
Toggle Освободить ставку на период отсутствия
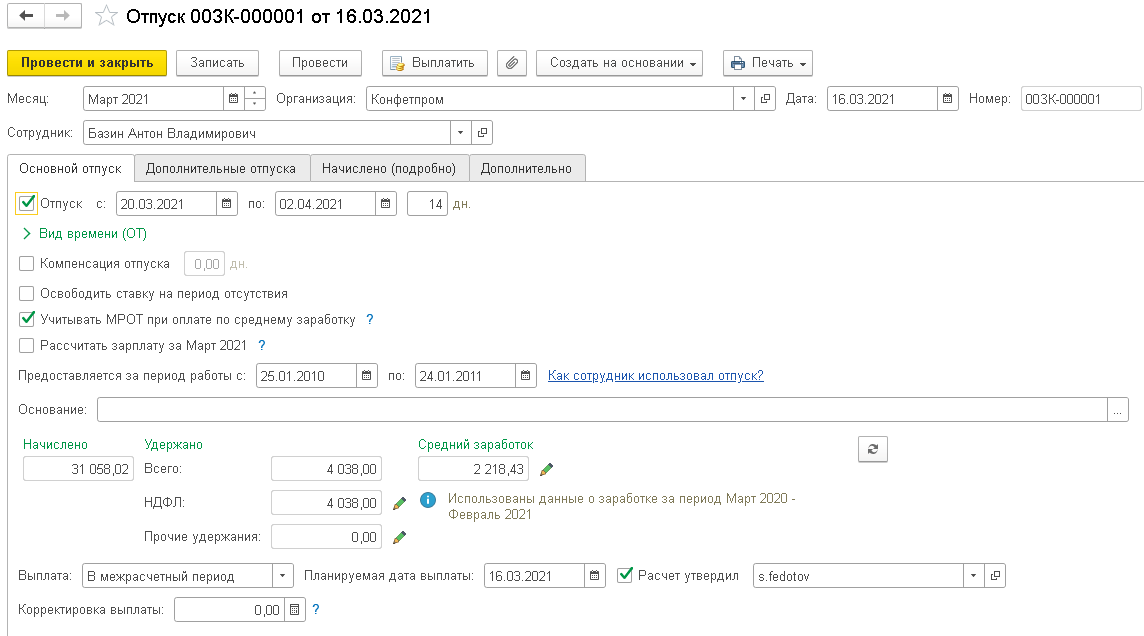click(27, 294)
